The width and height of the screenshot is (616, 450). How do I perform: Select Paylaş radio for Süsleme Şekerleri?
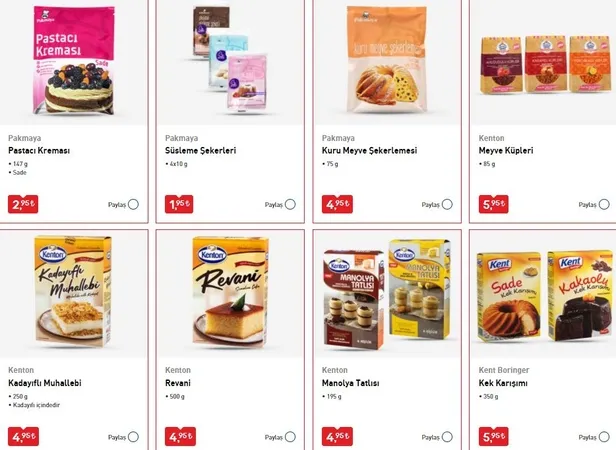(x=290, y=204)
